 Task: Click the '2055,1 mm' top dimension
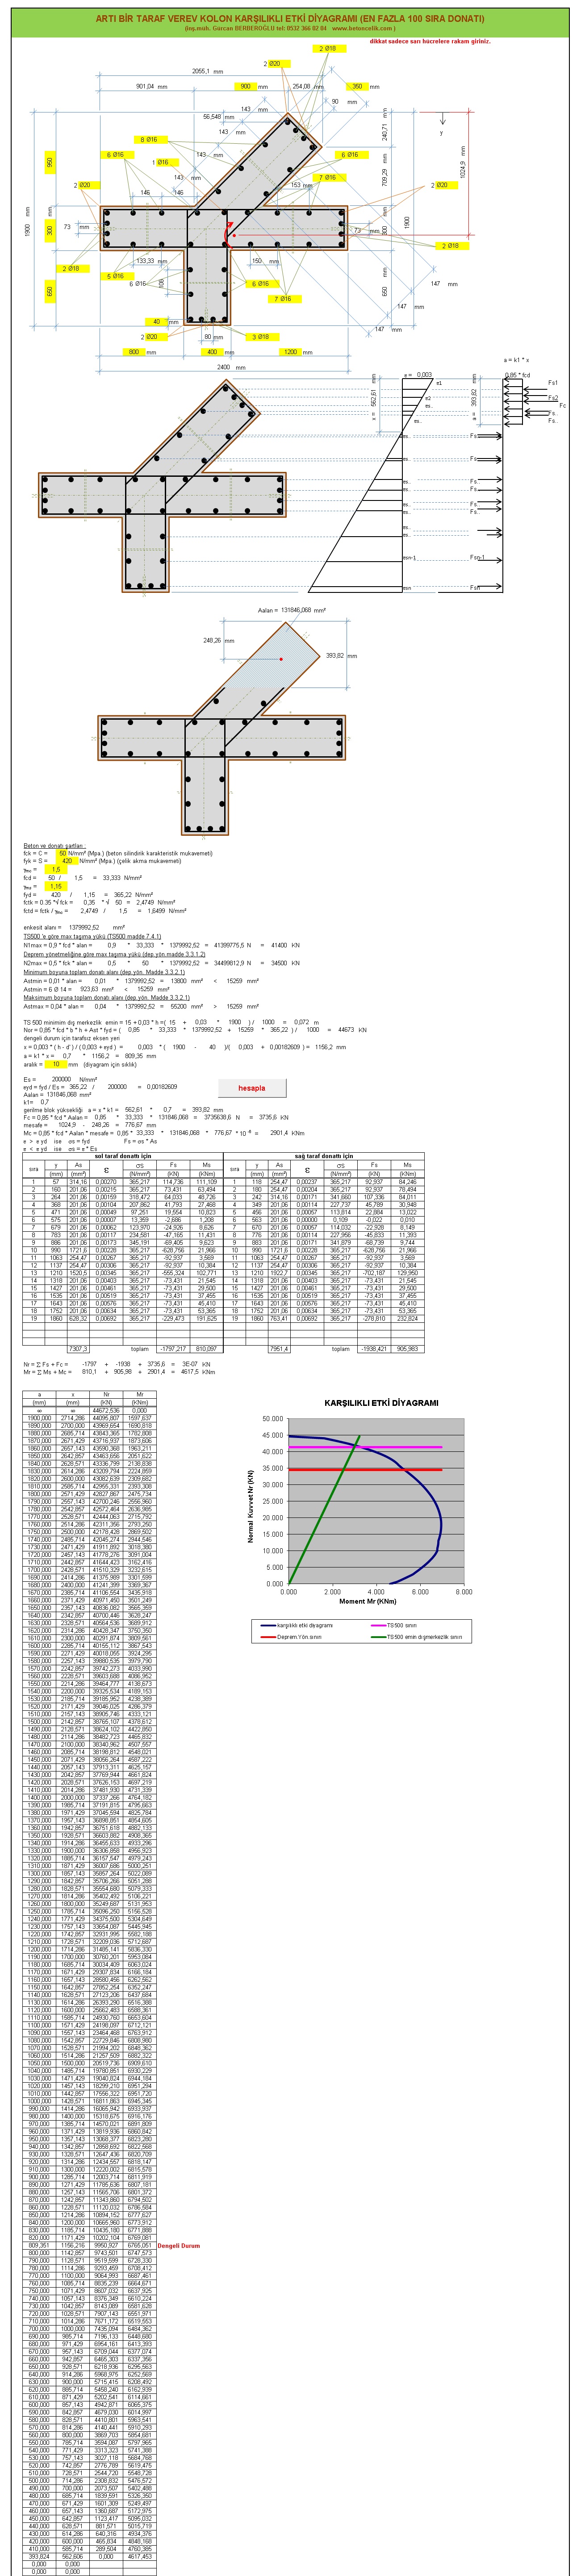207,71
